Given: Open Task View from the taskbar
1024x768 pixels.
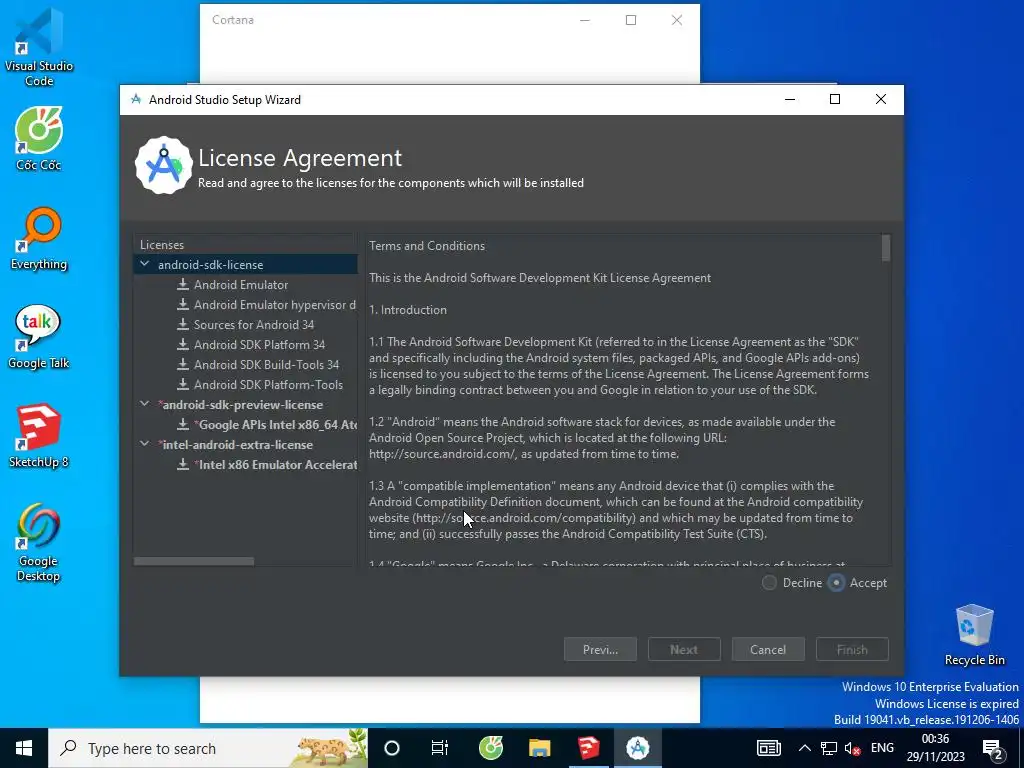Looking at the screenshot, I should click(440, 748).
